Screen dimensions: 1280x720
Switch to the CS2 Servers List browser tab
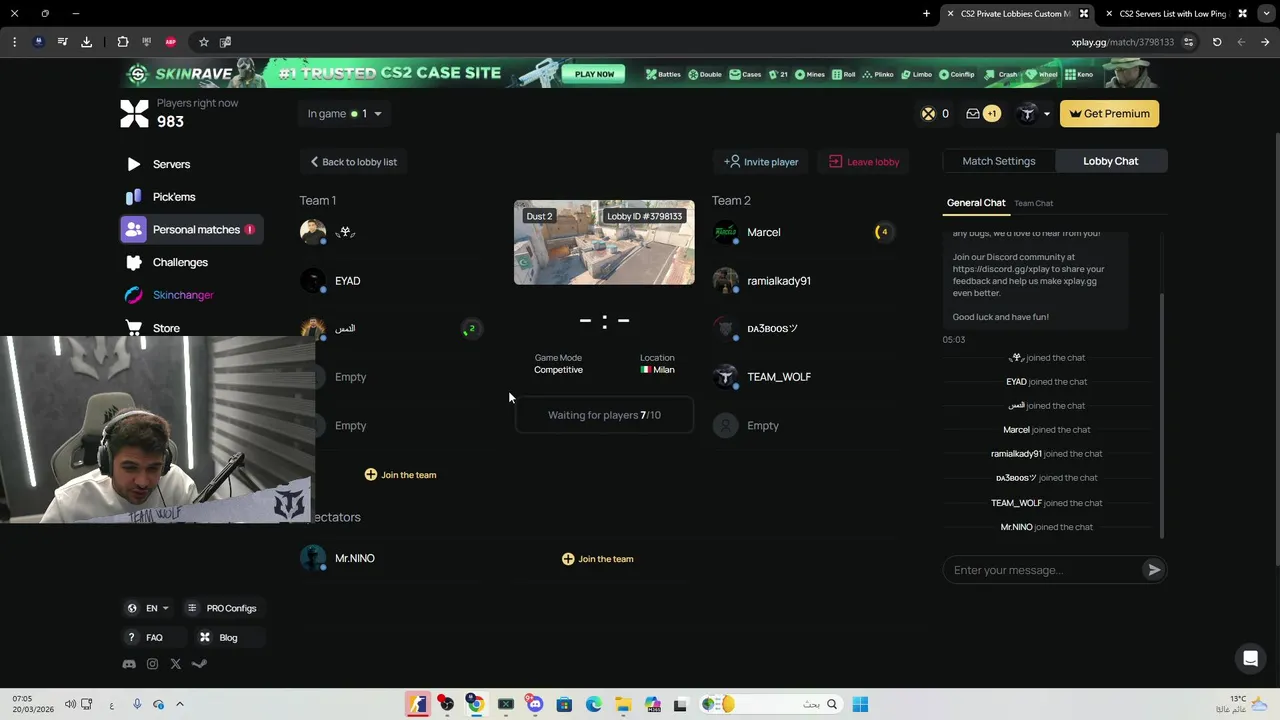pyautogui.click(x=1176, y=14)
